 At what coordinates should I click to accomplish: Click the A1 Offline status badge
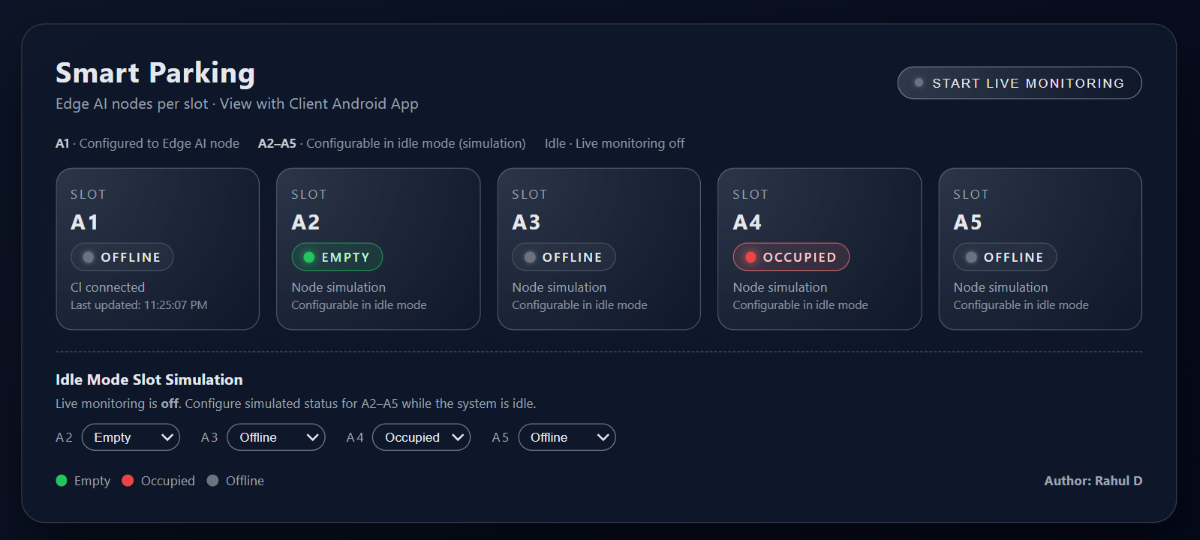[x=122, y=257]
